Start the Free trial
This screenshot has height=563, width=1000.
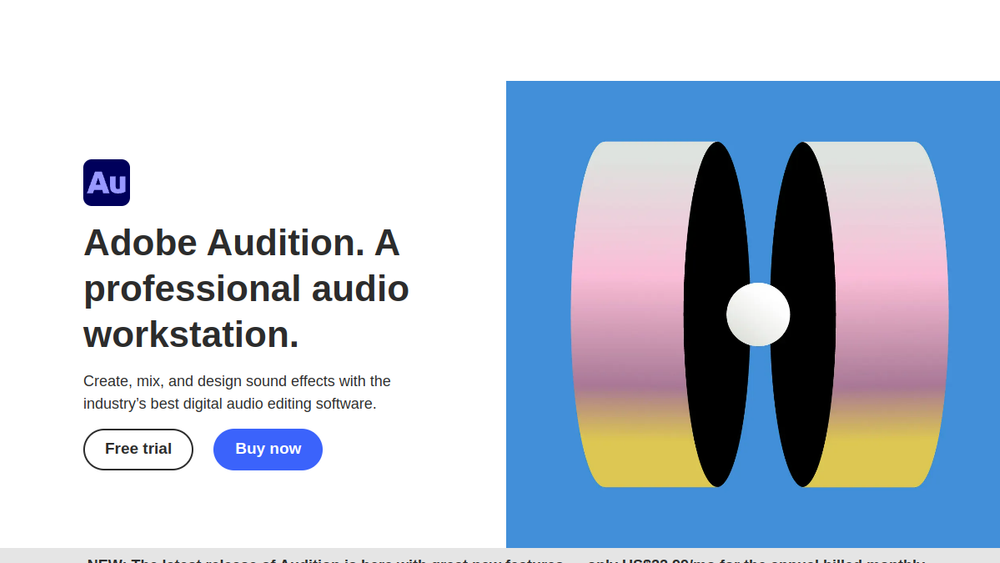pyautogui.click(x=138, y=450)
